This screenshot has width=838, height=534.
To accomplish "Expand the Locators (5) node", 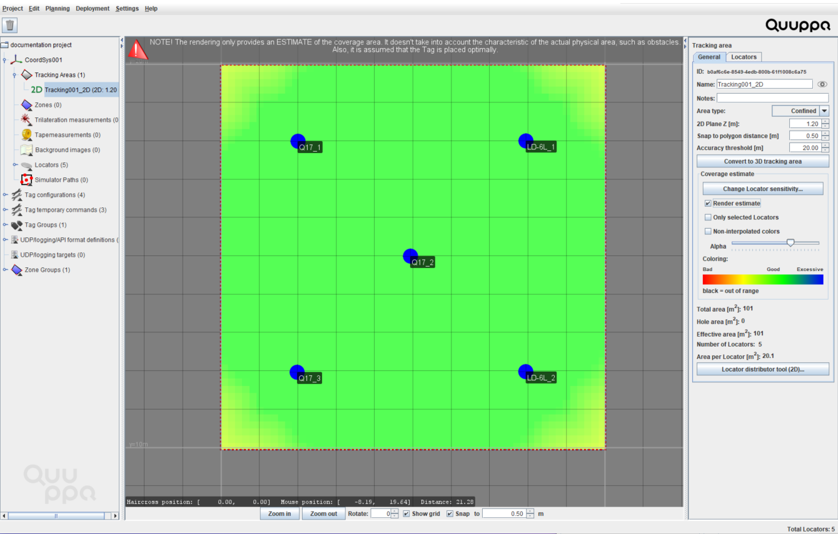I will (14, 165).
